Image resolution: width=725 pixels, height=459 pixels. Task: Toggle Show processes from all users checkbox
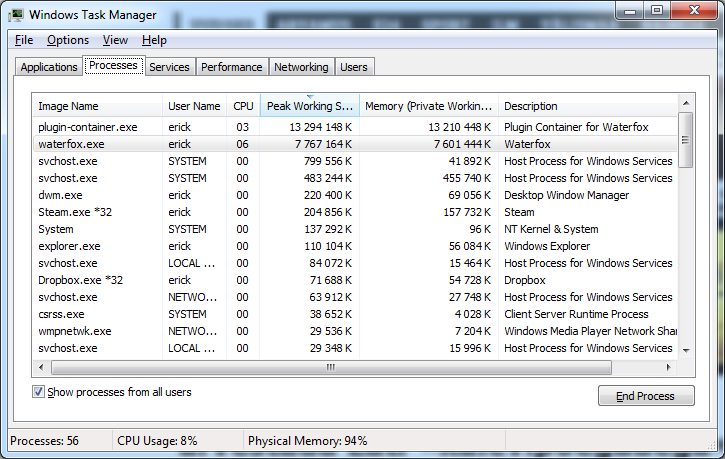click(x=38, y=392)
